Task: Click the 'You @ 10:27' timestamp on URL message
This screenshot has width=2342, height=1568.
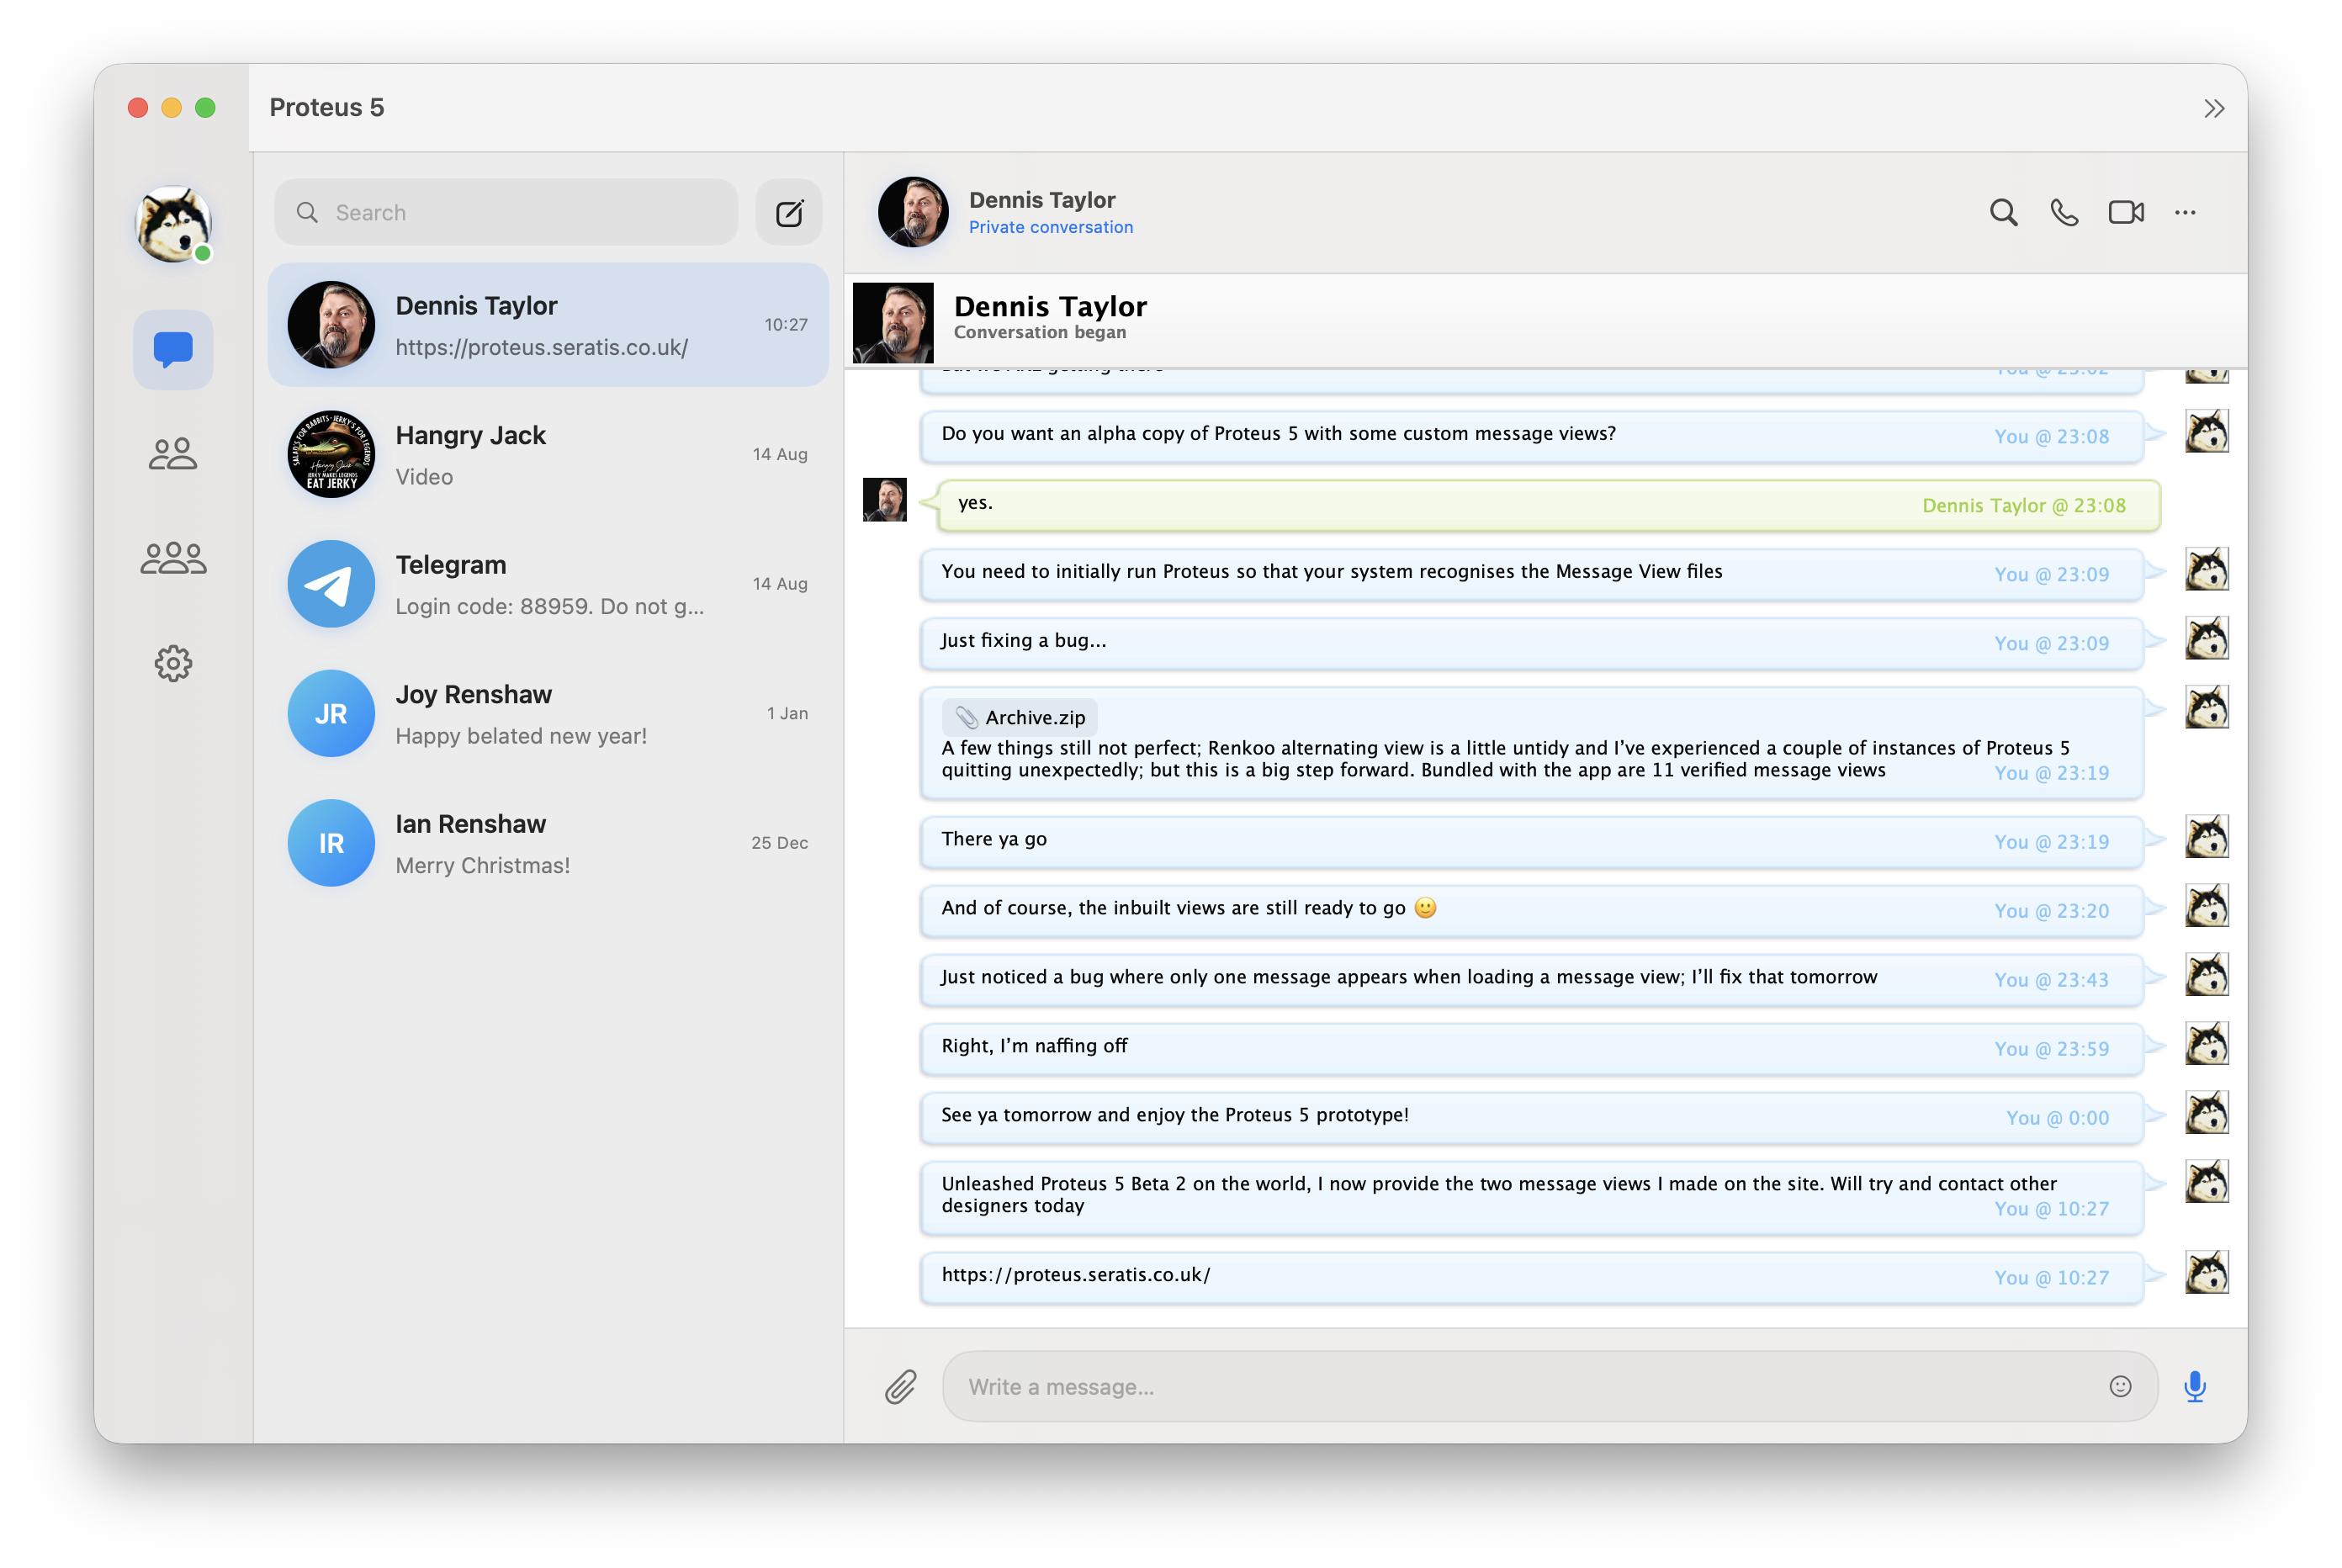Action: tap(2051, 1277)
